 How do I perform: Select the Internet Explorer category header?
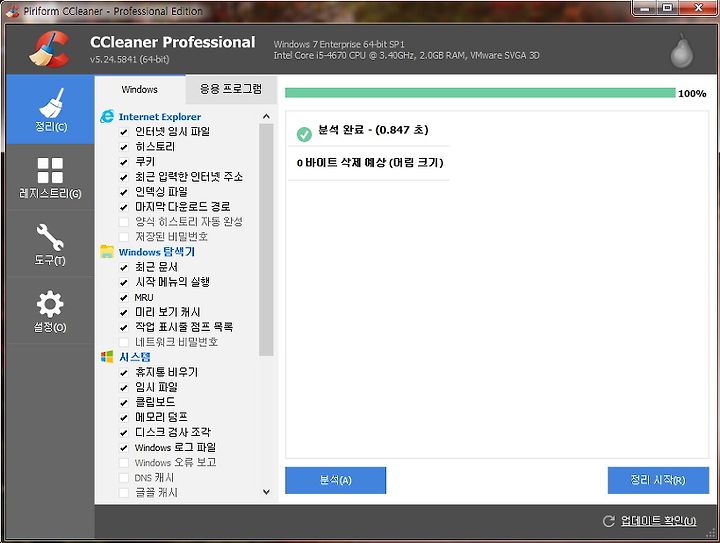(159, 117)
